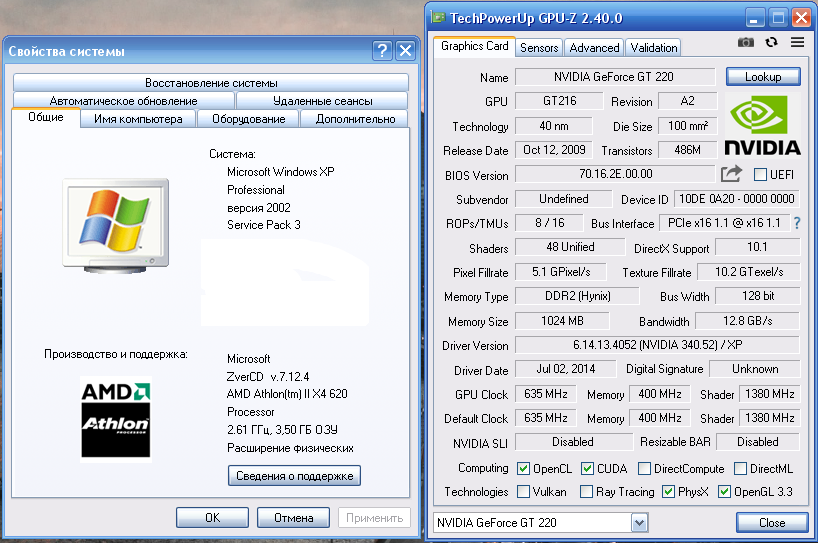
Task: Click the Driver Date value Jul 02, 2014
Action: 566,369
